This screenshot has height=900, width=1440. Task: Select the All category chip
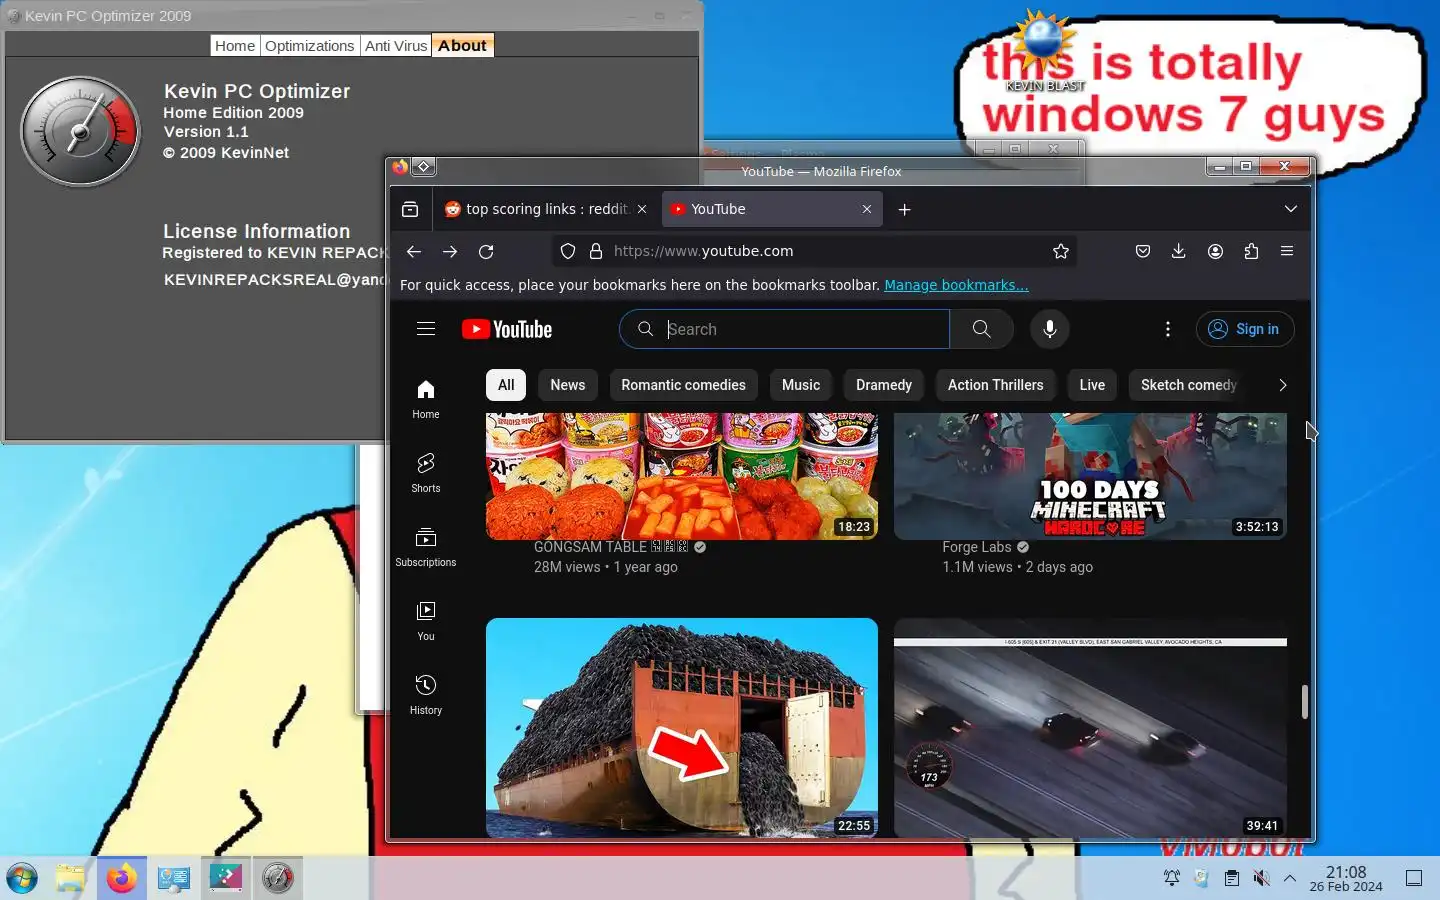point(506,385)
